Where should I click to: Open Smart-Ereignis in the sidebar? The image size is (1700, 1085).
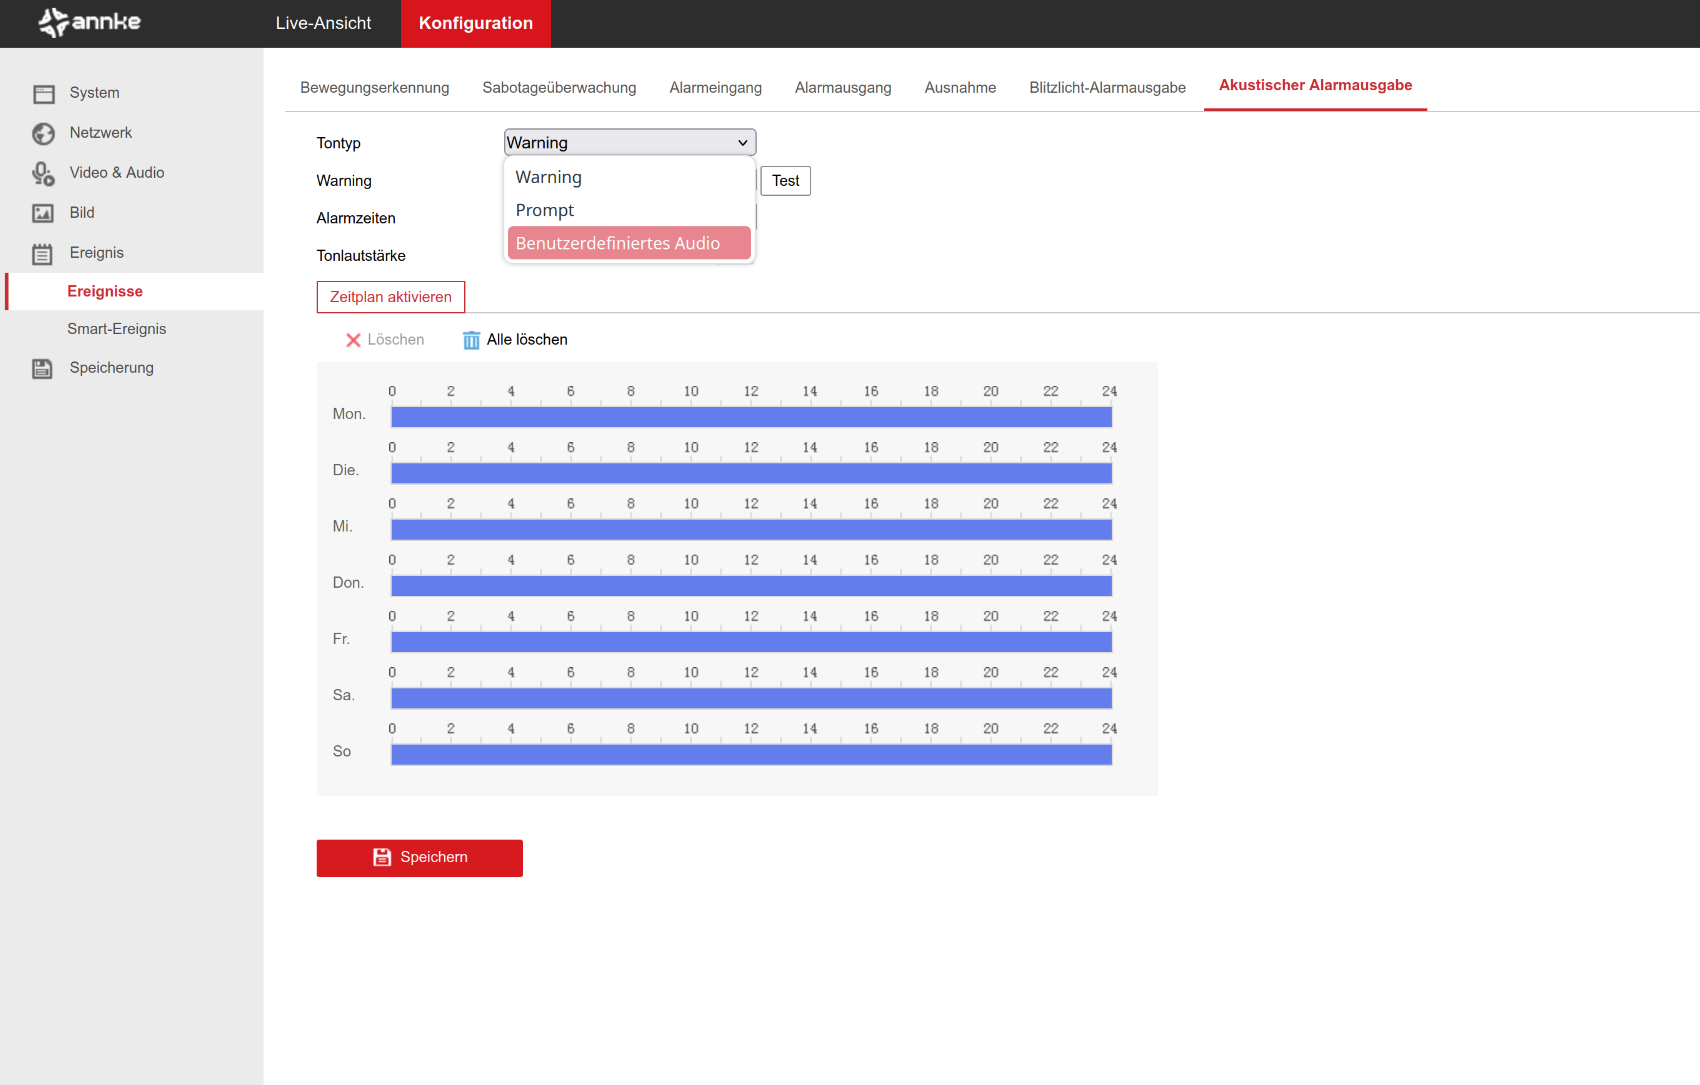pos(116,329)
